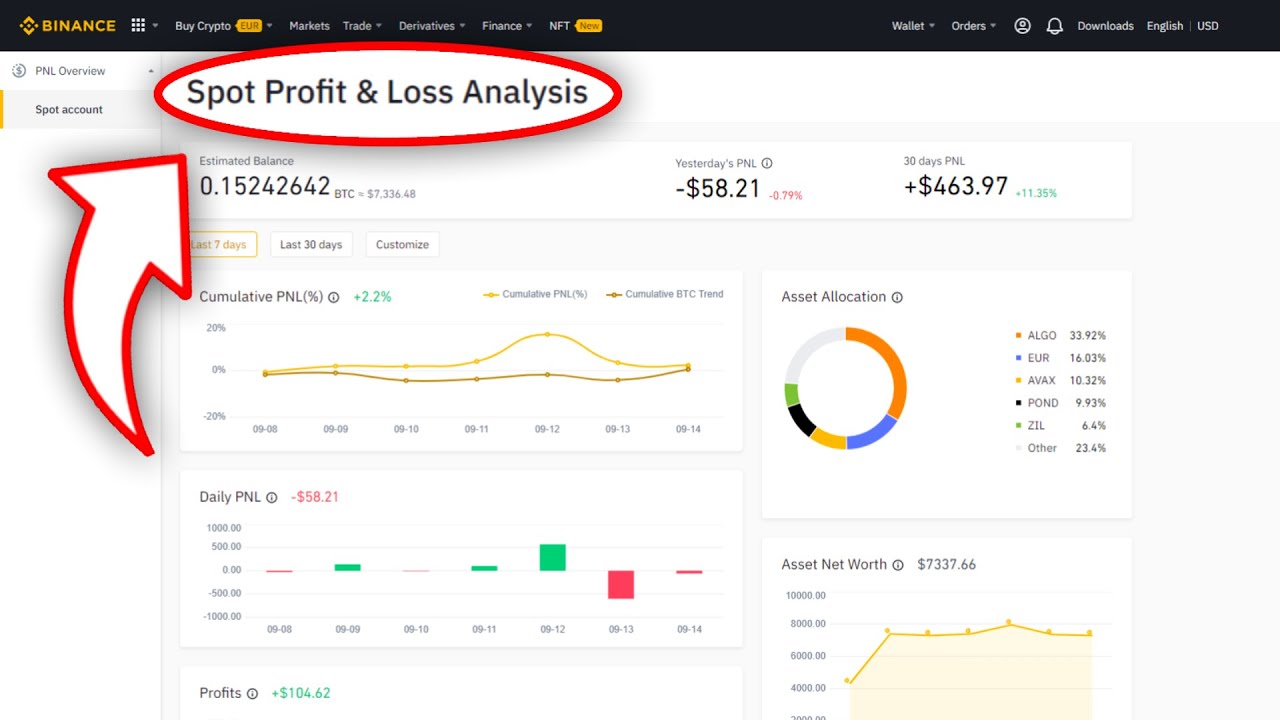Open Customize date range

(402, 245)
